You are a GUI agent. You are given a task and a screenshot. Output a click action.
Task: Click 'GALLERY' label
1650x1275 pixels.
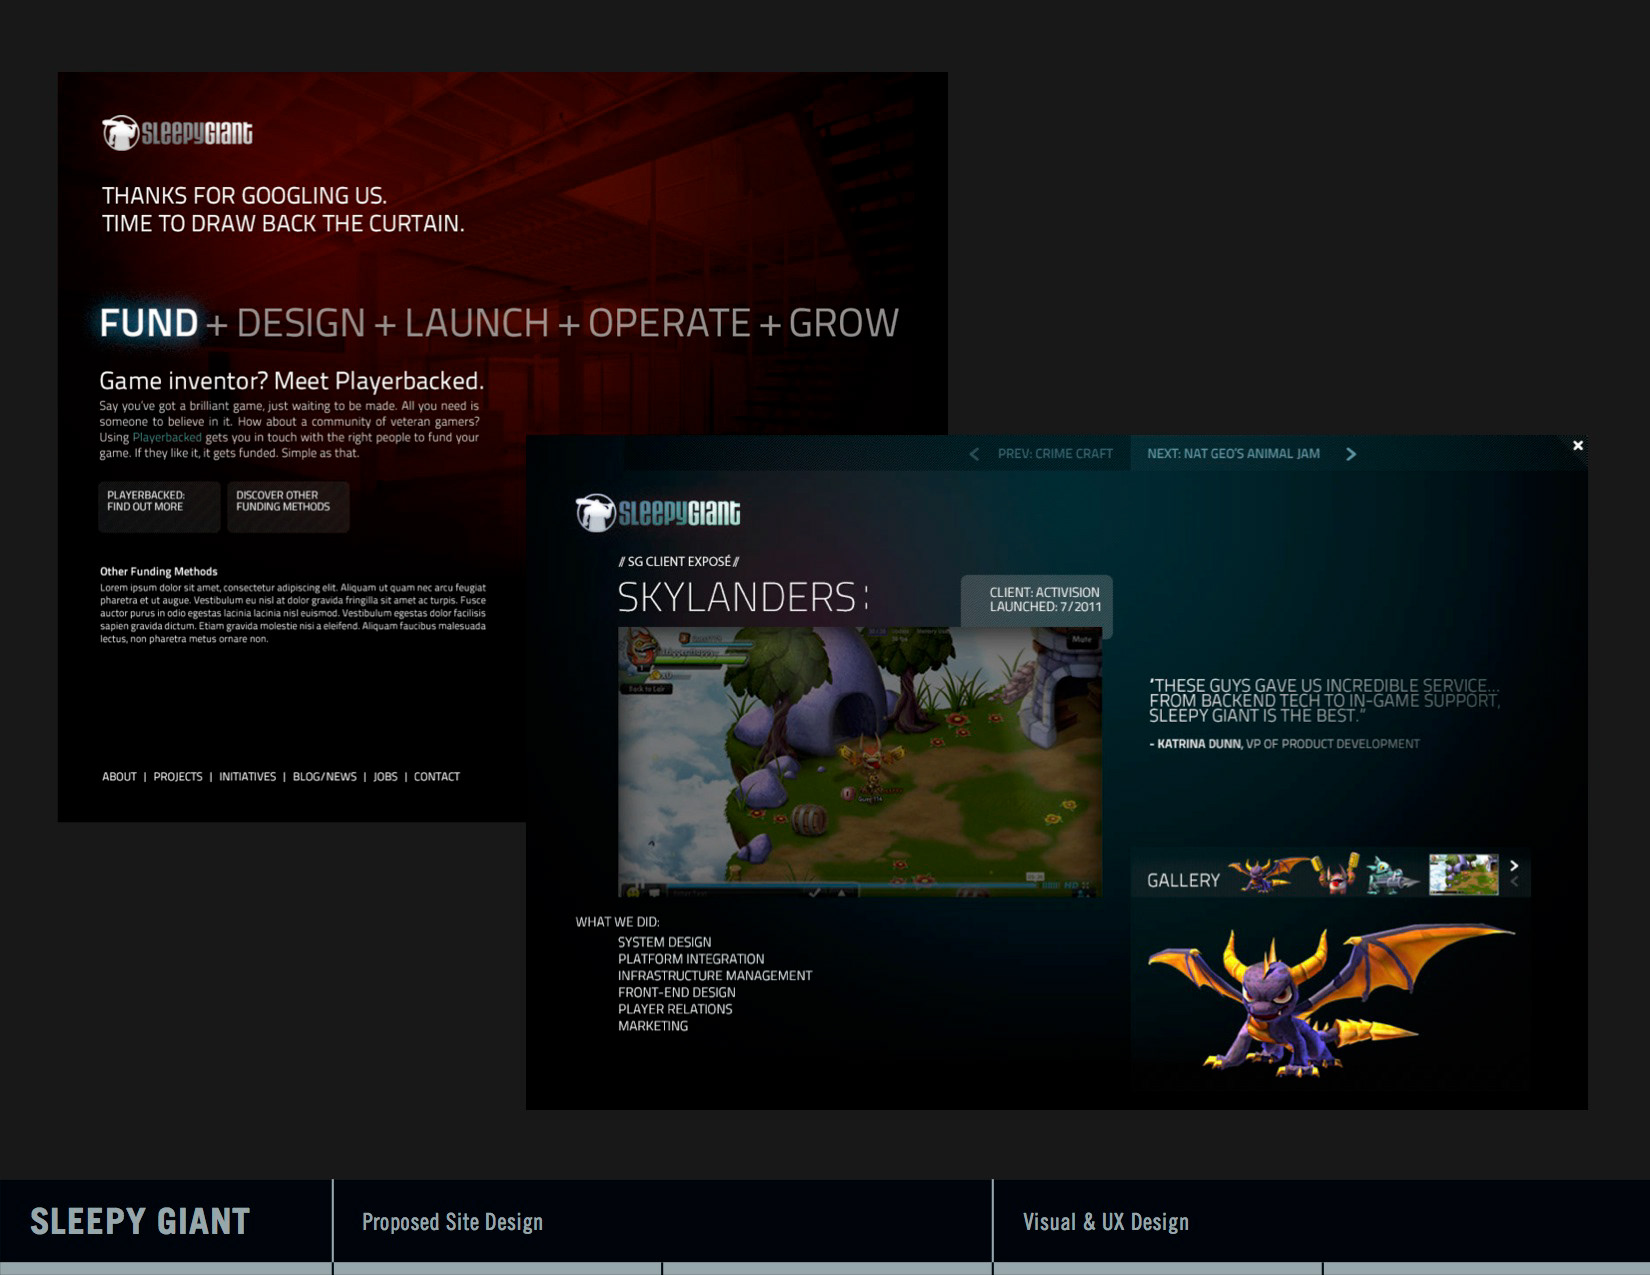click(1183, 880)
